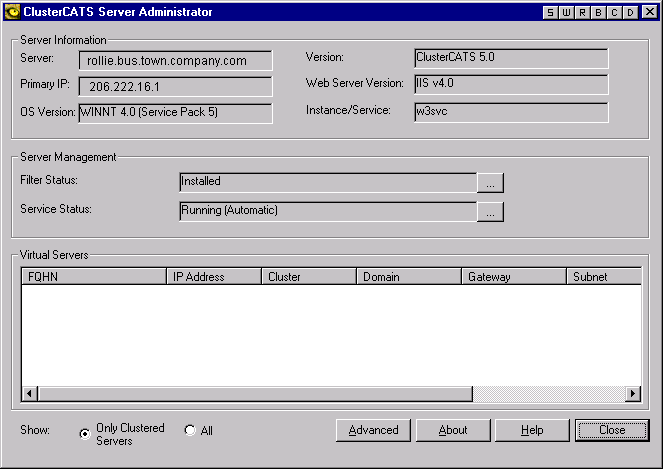Sort by Gateway column header
The height and width of the screenshot is (469, 663).
point(514,277)
